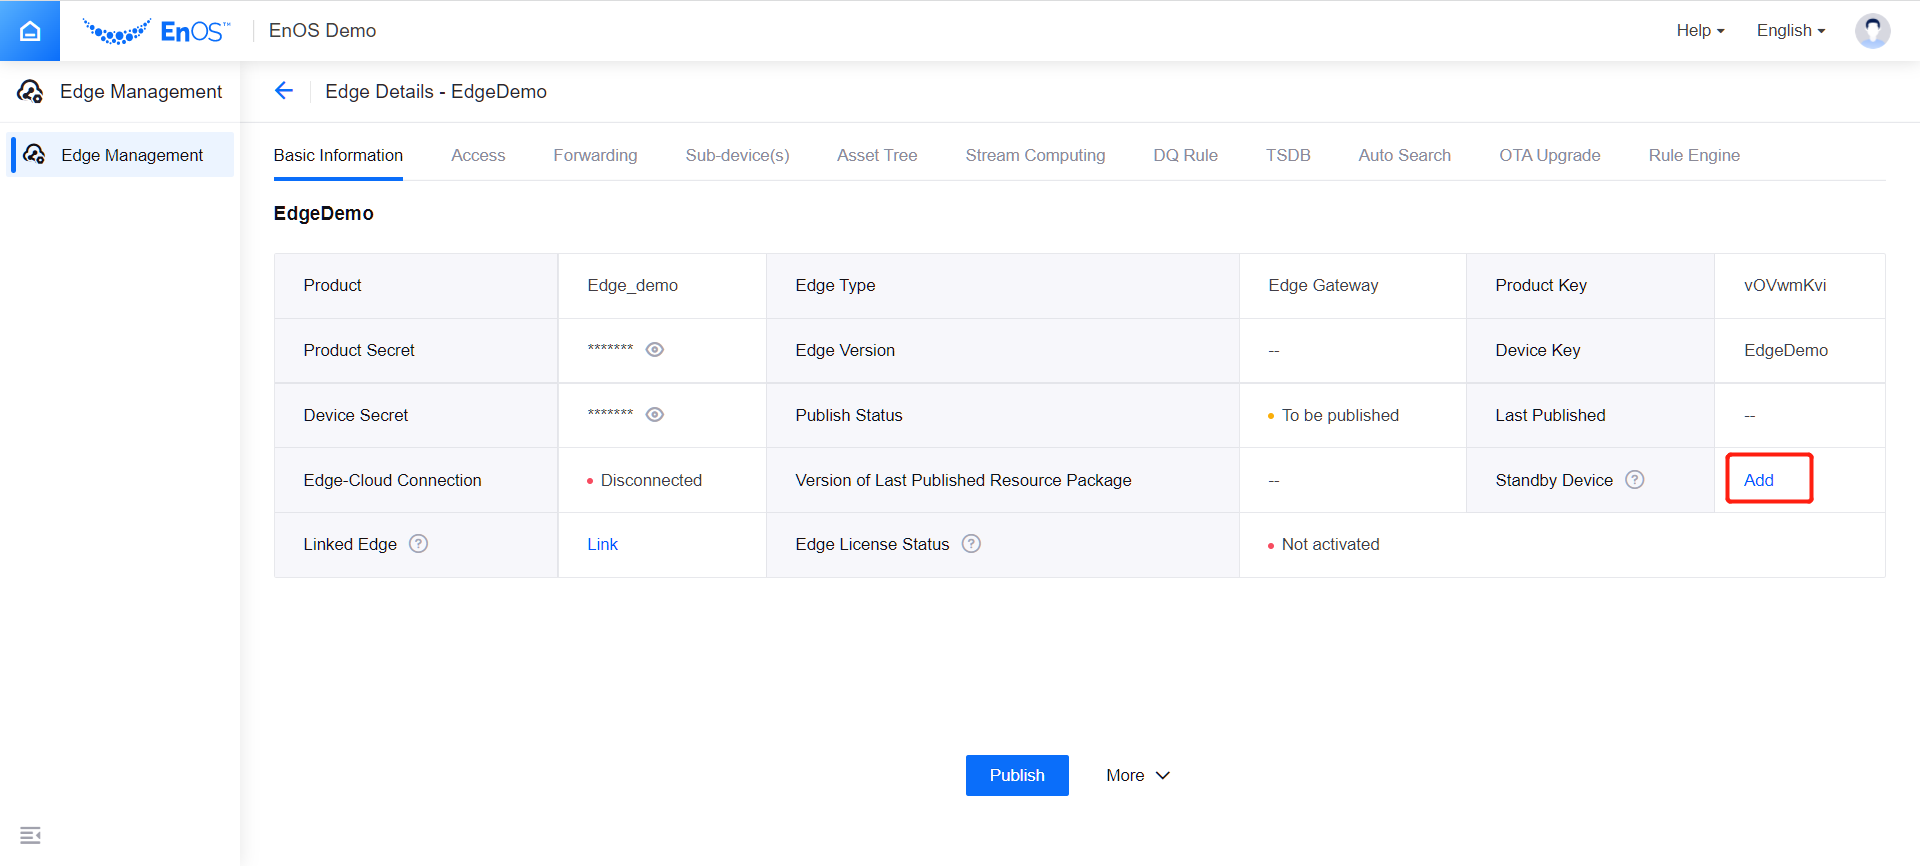This screenshot has width=1920, height=866.
Task: Click the help icon next to Standby Device
Action: pos(1634,480)
